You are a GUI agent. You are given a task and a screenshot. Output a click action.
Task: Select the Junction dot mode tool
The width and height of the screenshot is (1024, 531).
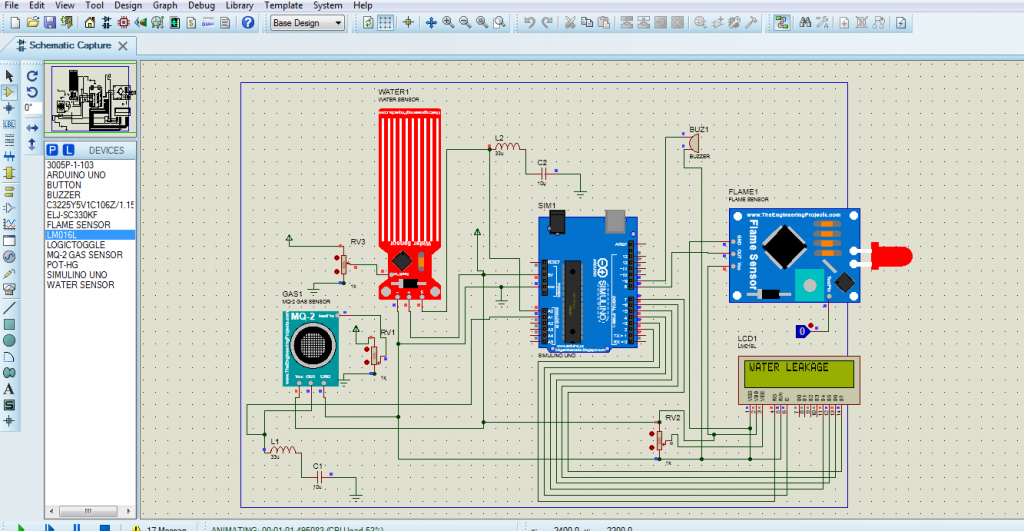tap(9, 108)
